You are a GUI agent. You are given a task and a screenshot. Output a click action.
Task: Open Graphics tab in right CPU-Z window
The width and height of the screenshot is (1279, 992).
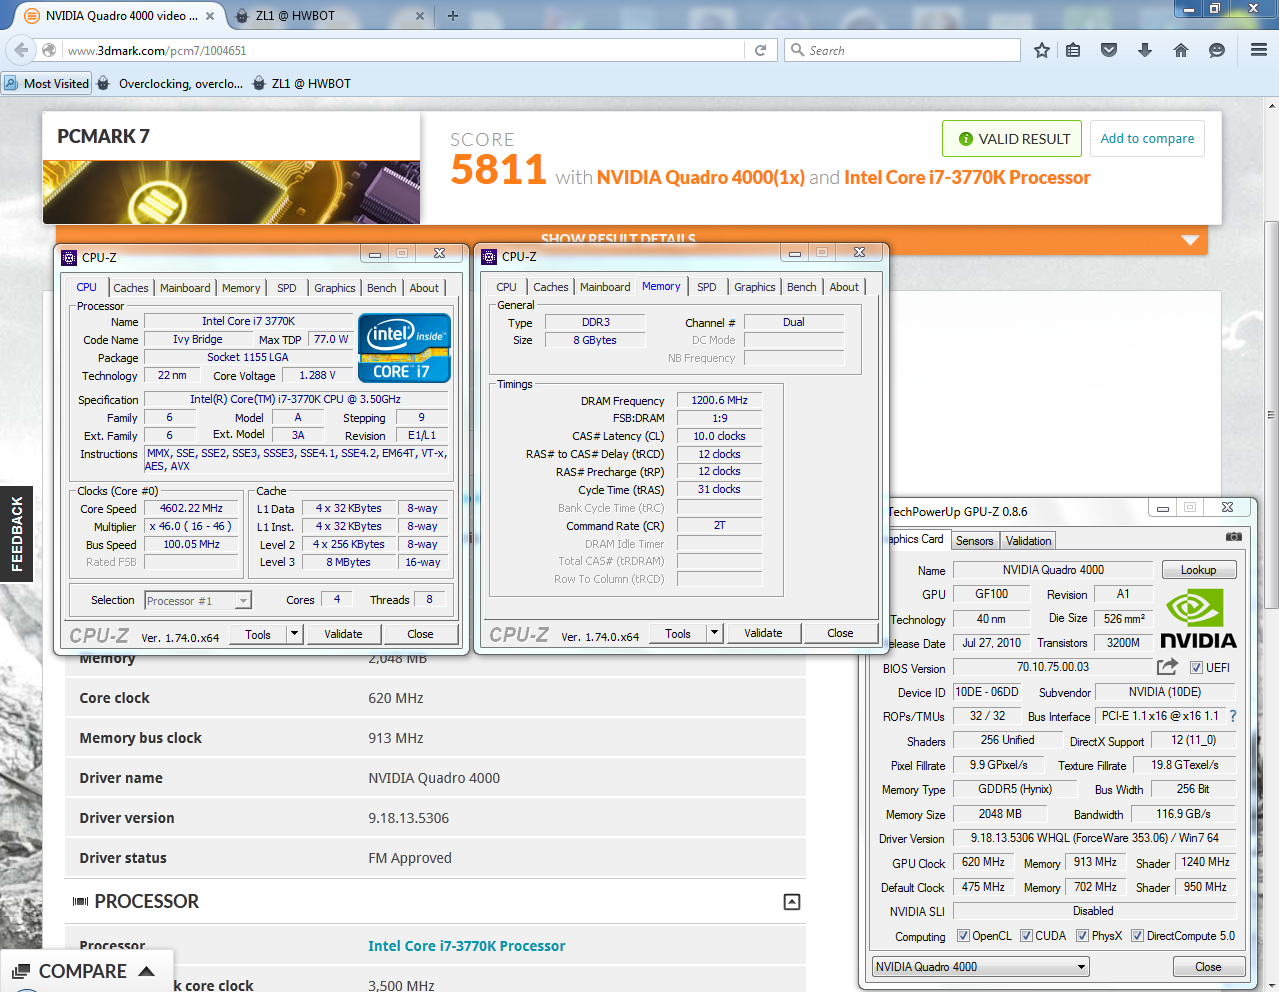755,287
